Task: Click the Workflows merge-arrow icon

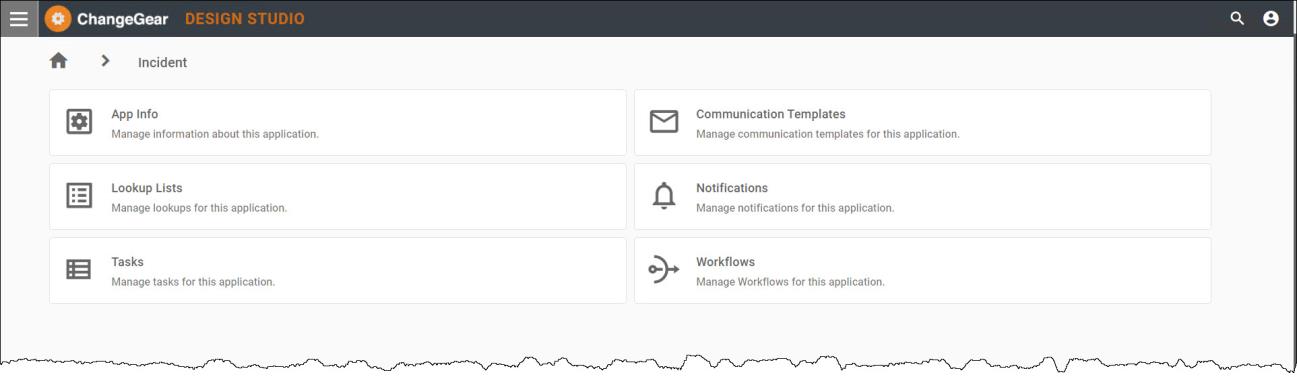Action: tap(664, 270)
